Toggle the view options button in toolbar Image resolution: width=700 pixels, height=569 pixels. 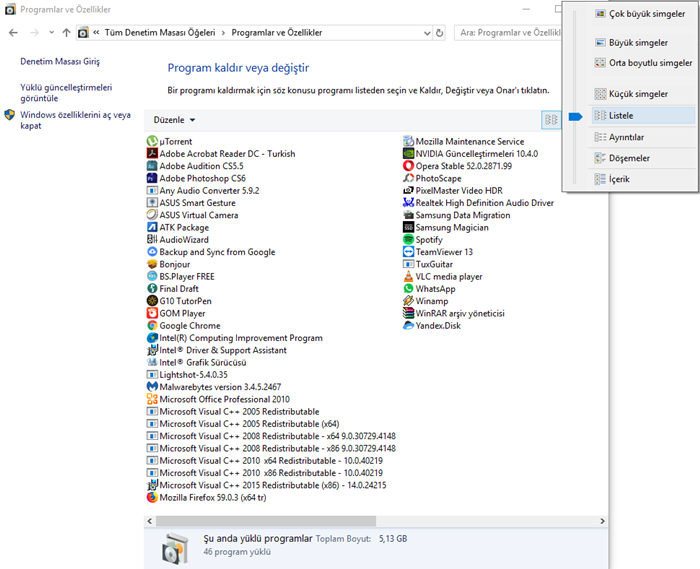tap(549, 119)
